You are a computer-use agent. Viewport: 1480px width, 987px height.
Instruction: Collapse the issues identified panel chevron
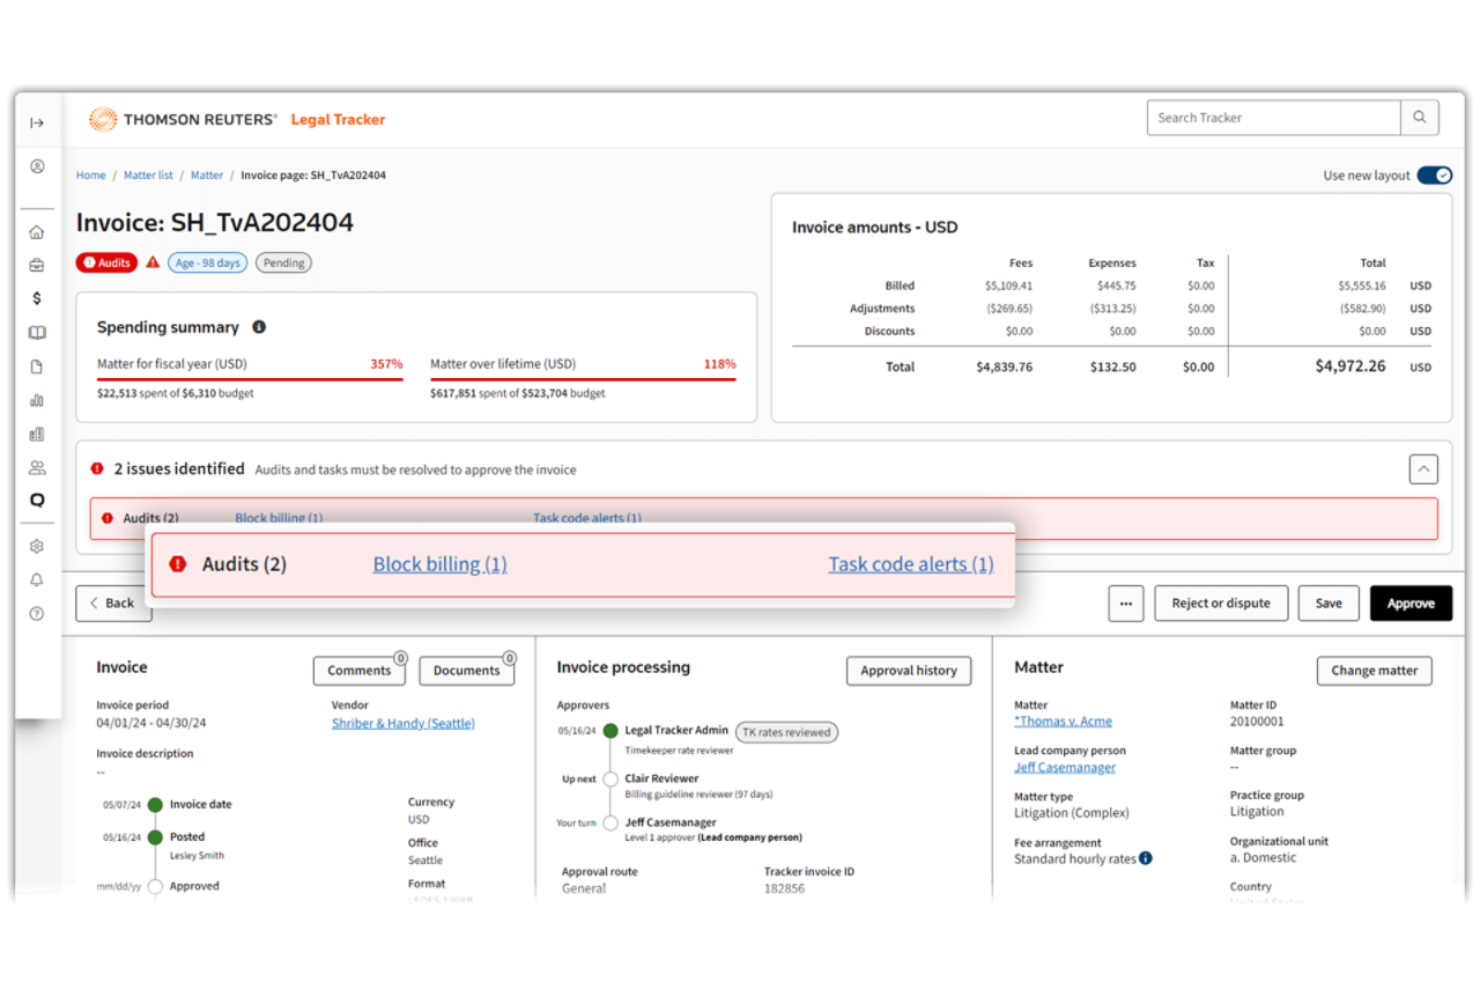1423,469
